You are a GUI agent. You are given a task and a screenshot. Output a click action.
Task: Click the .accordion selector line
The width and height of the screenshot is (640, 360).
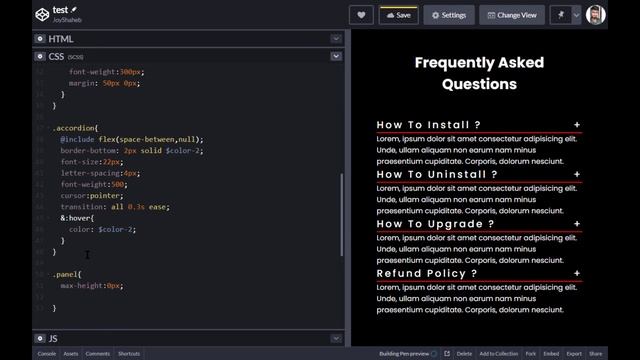click(x=76, y=128)
